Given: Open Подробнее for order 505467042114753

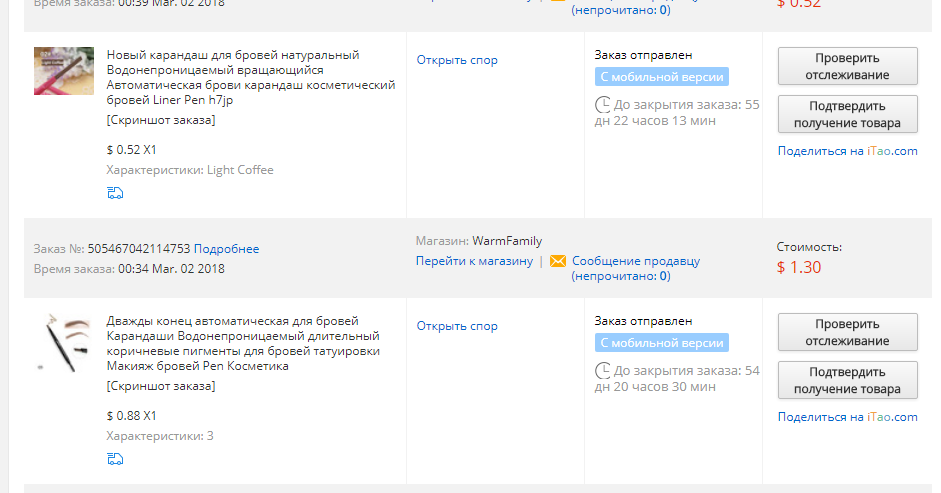Looking at the screenshot, I should click(226, 249).
